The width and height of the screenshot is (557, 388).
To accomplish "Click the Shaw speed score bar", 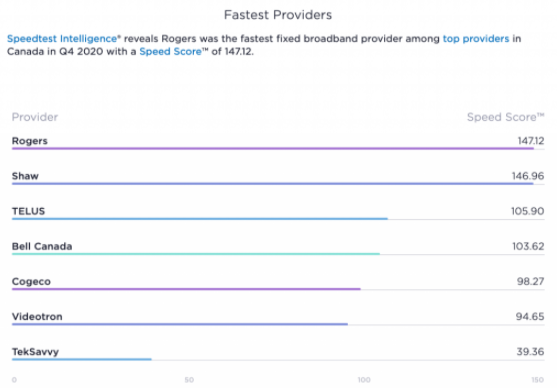I will tap(272, 184).
